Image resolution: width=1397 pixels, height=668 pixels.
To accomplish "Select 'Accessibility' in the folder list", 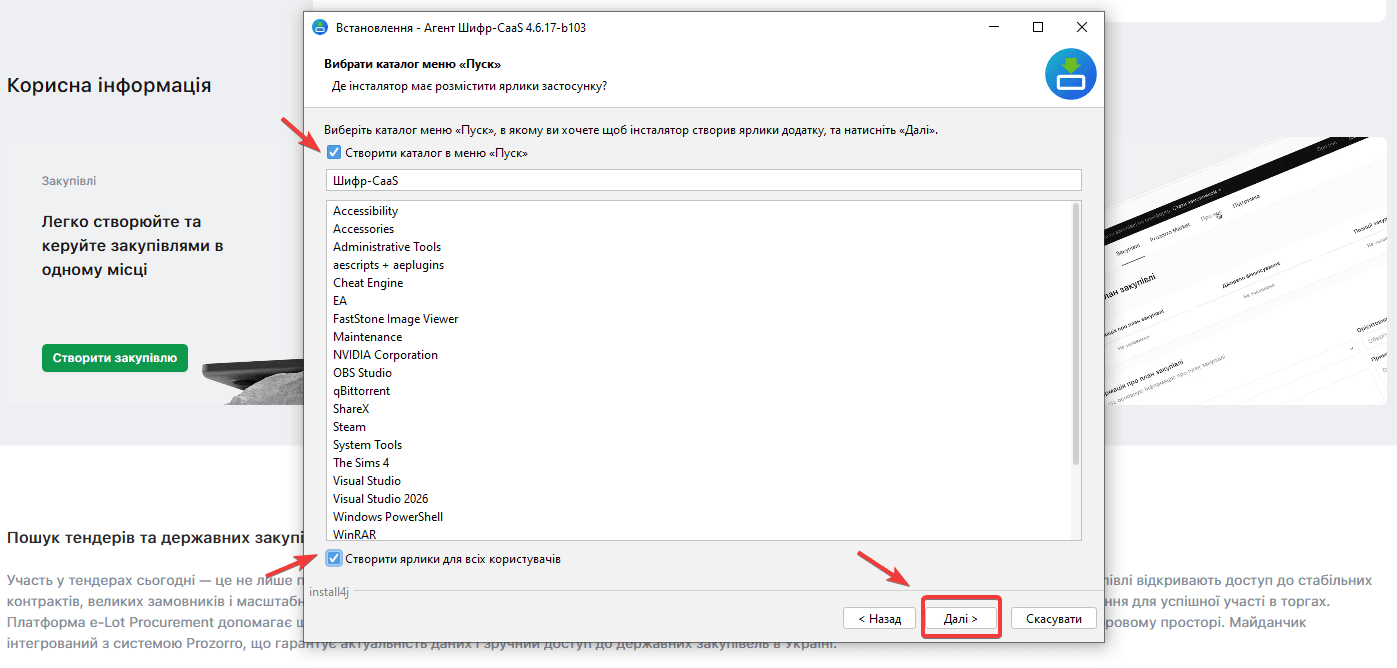I will click(365, 211).
